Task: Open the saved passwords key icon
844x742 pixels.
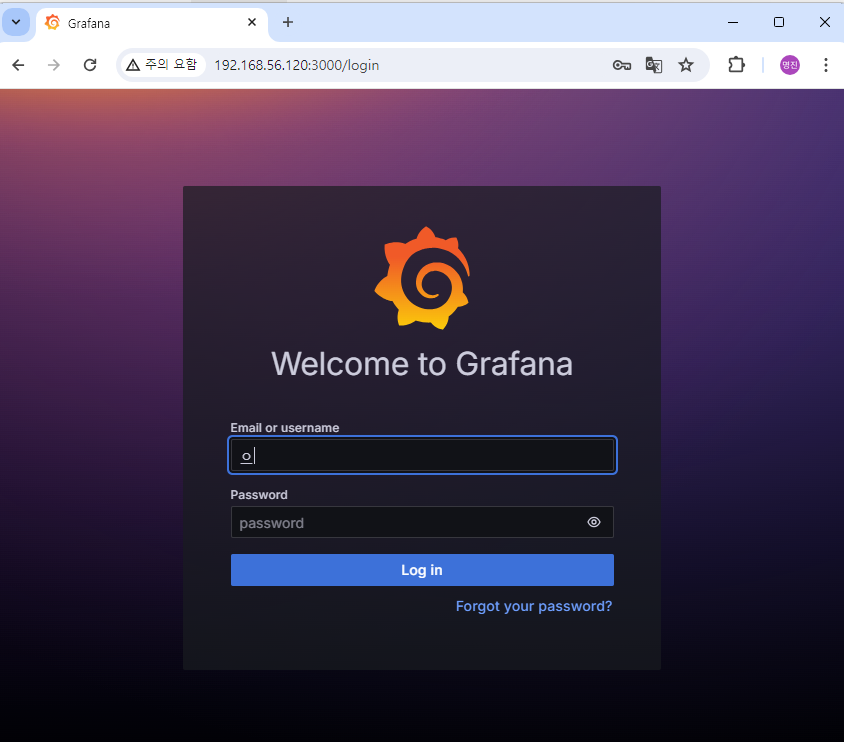Action: click(622, 65)
